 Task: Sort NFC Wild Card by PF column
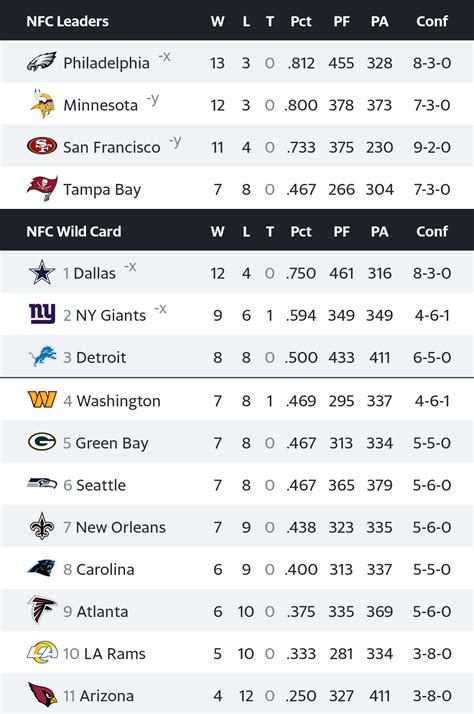point(341,232)
